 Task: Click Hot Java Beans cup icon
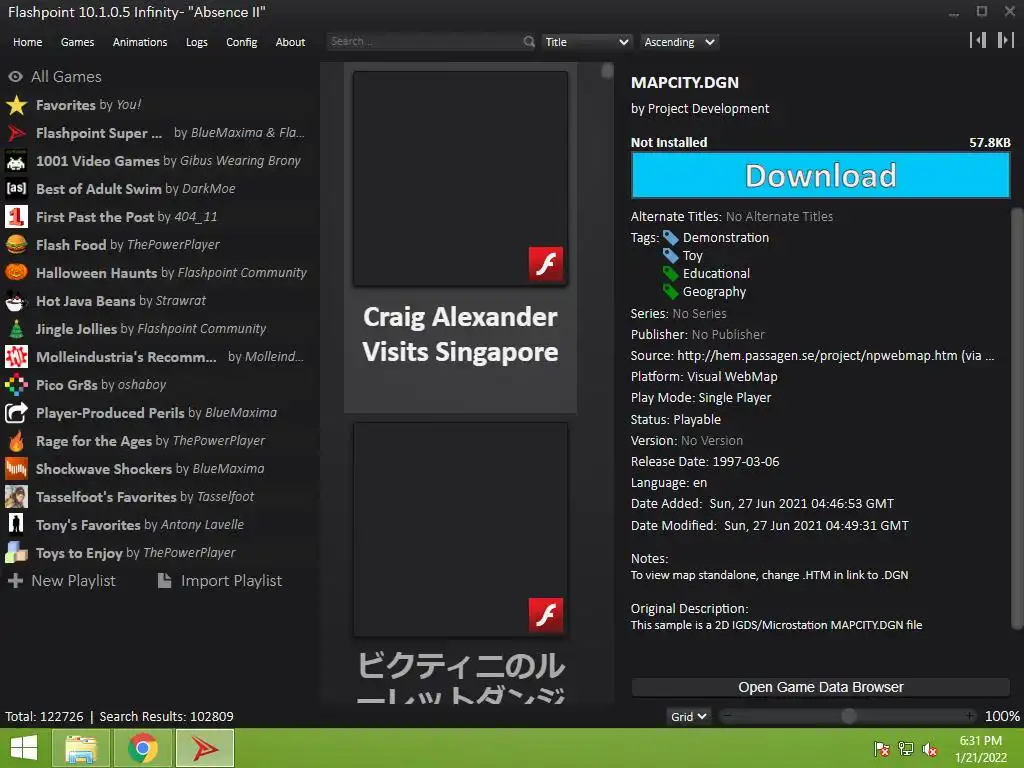point(16,301)
